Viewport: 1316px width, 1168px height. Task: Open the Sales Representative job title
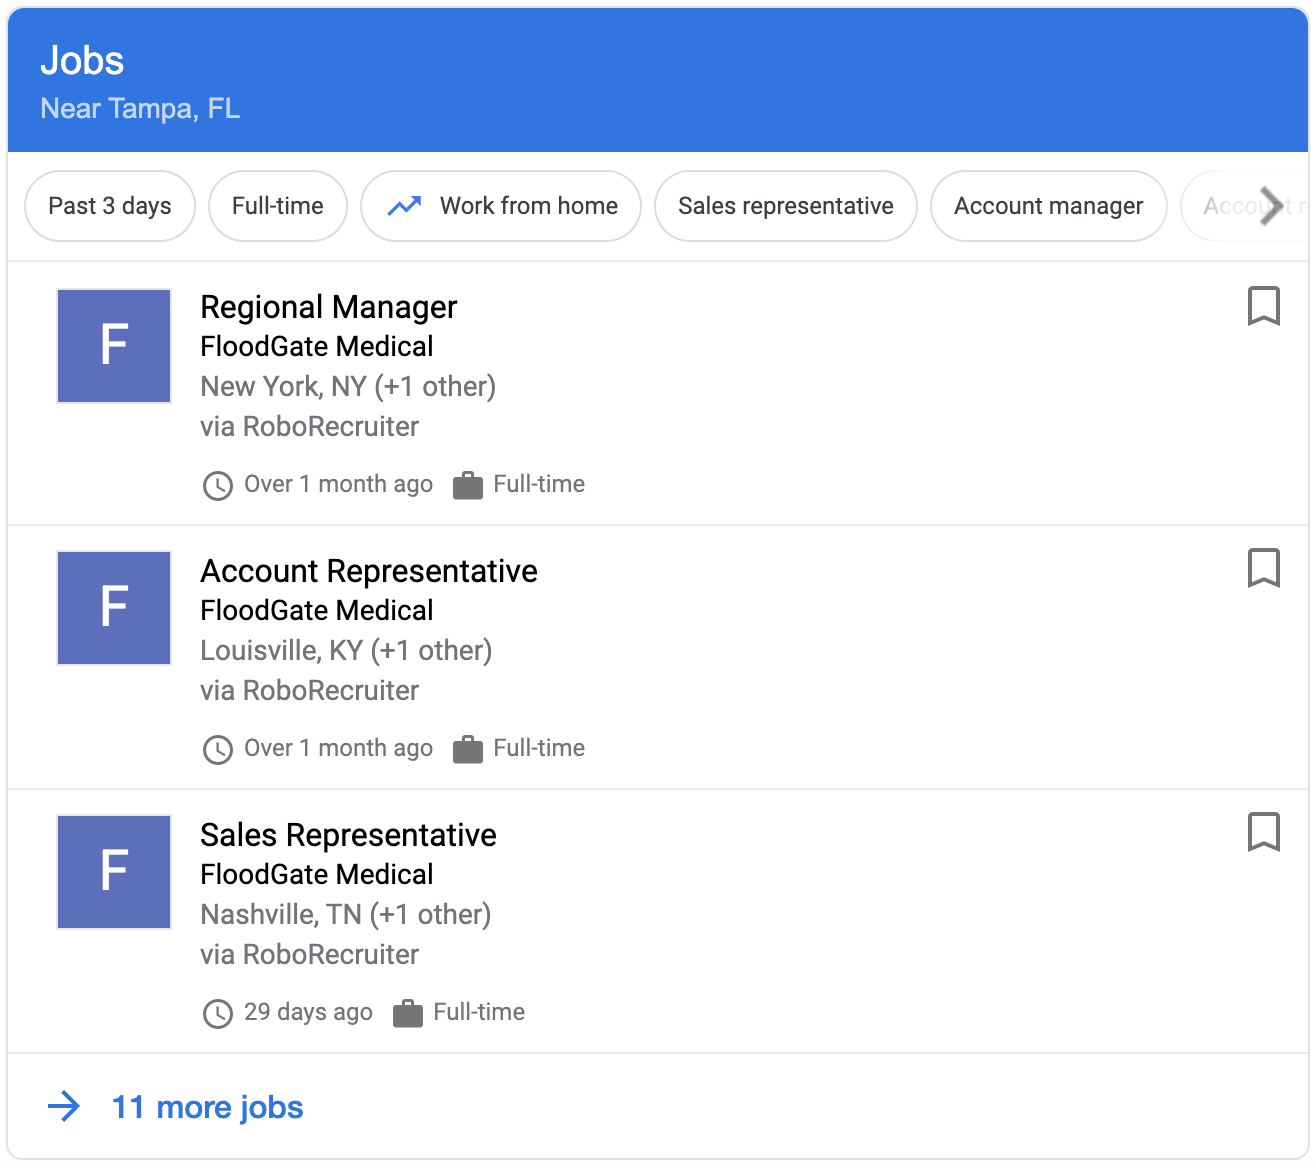(x=348, y=835)
